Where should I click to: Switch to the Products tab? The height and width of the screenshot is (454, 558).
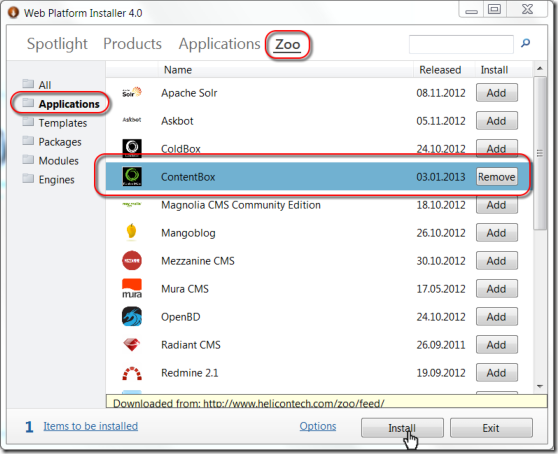[x=132, y=44]
